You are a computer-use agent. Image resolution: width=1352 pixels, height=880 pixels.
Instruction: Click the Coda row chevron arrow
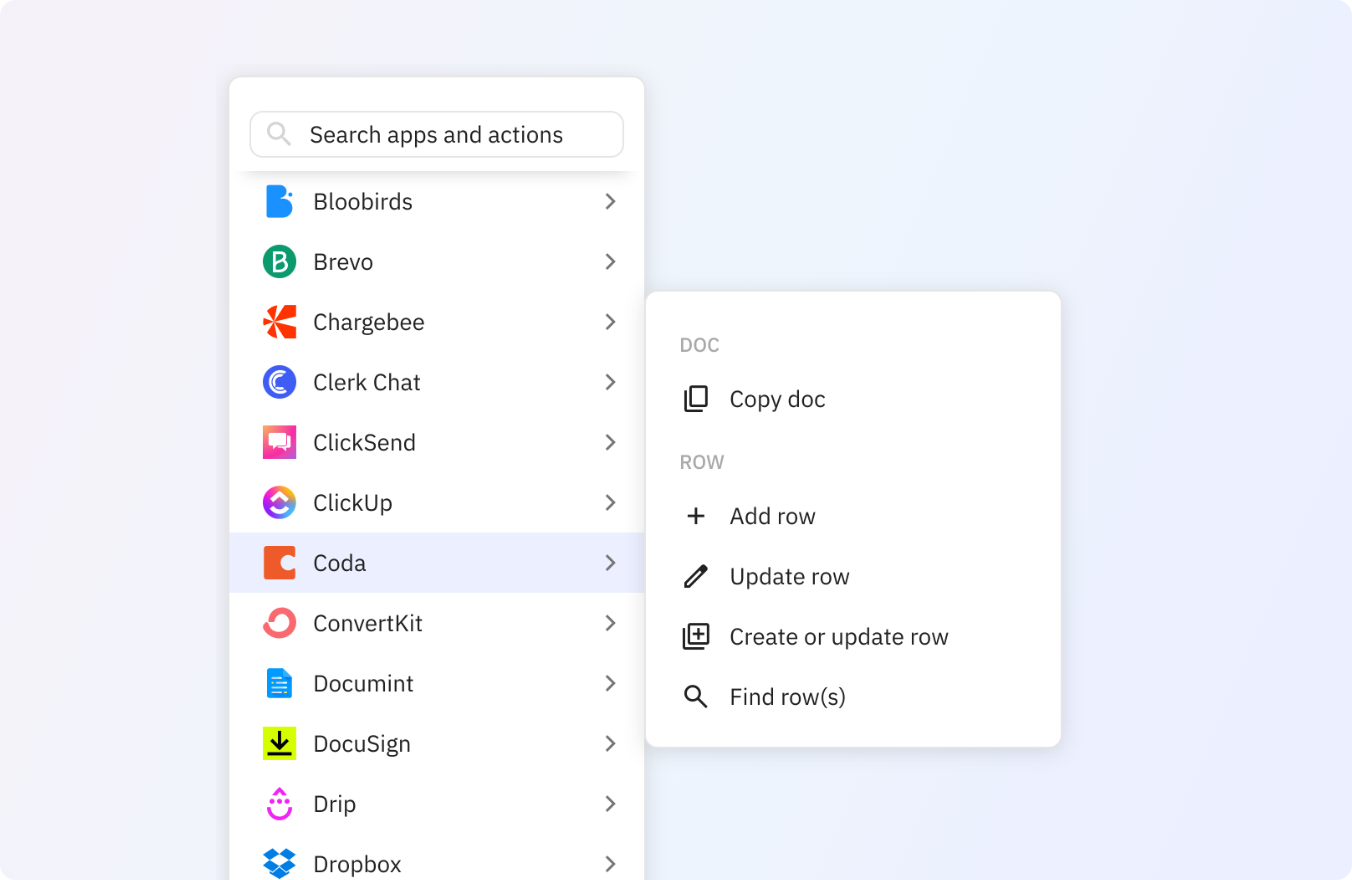click(610, 563)
